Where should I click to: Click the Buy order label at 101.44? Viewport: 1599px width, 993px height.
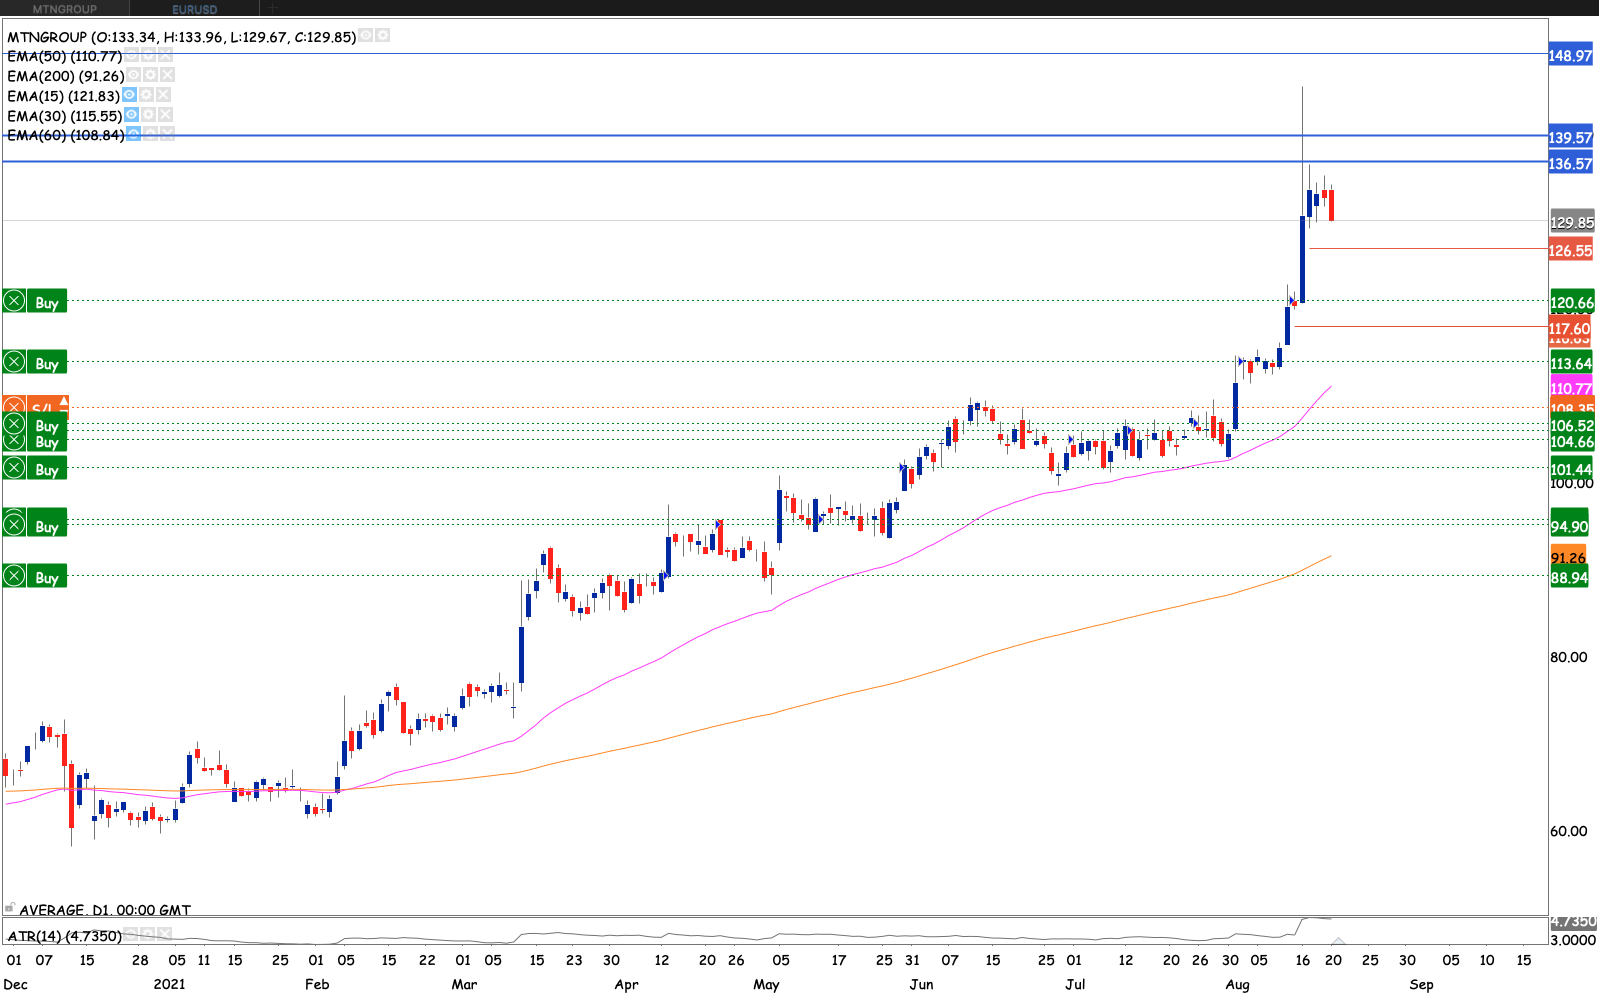click(47, 469)
